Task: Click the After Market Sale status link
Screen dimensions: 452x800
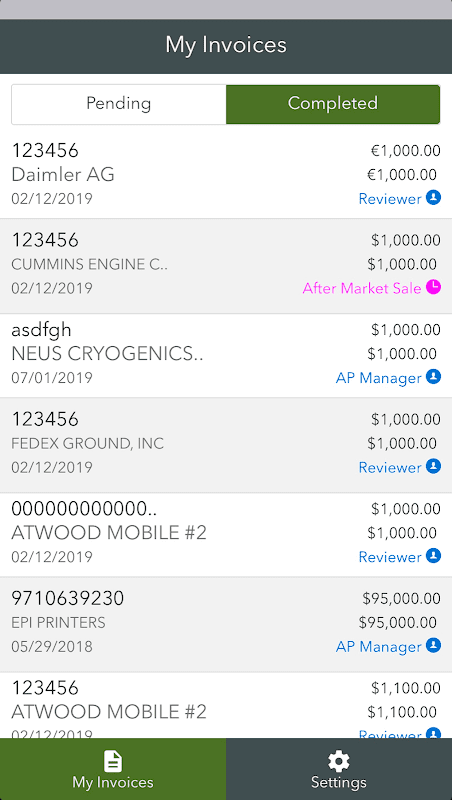Action: click(362, 288)
